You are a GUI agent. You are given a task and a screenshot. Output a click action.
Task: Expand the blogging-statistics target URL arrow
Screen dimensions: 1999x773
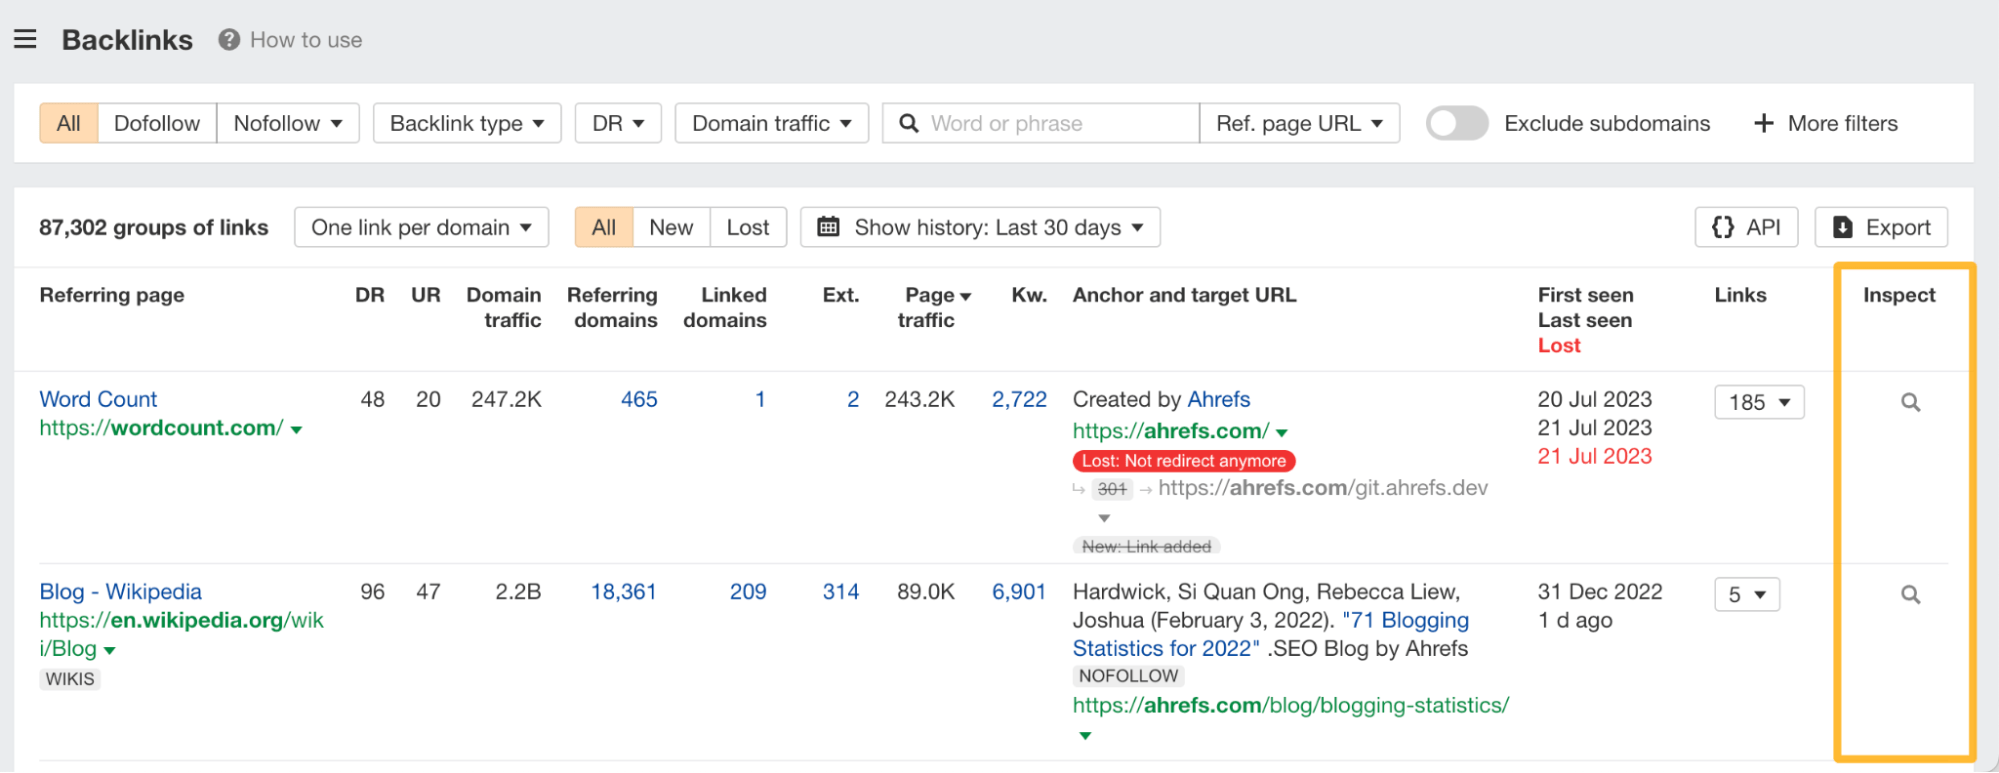tap(1085, 736)
